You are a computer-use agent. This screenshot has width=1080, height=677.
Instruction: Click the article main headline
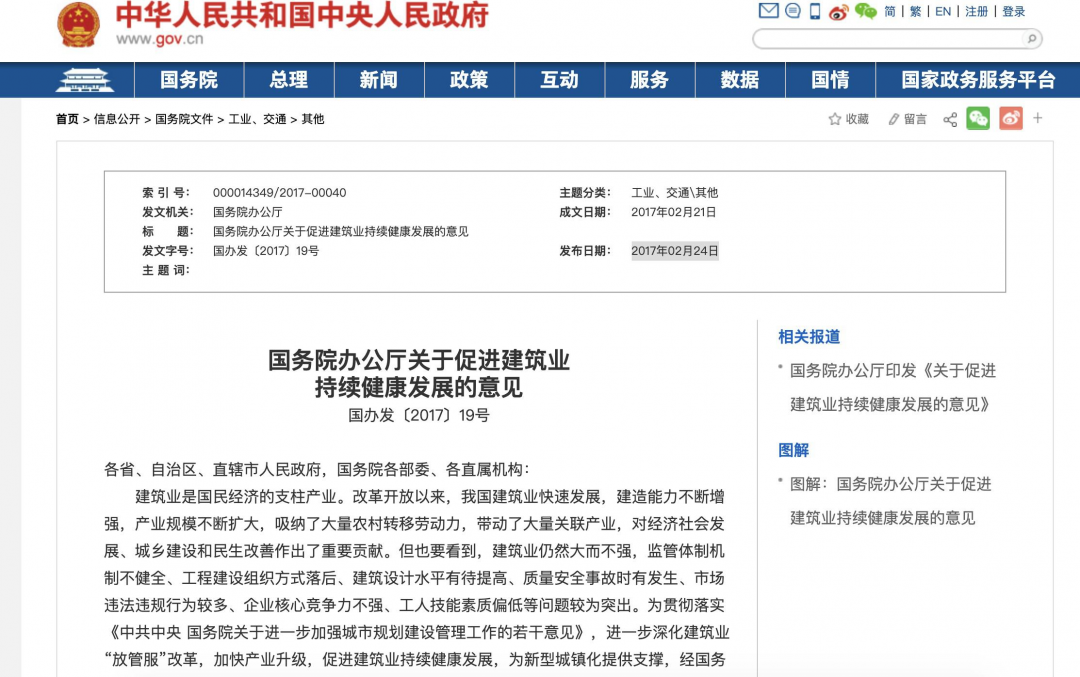pyautogui.click(x=418, y=373)
